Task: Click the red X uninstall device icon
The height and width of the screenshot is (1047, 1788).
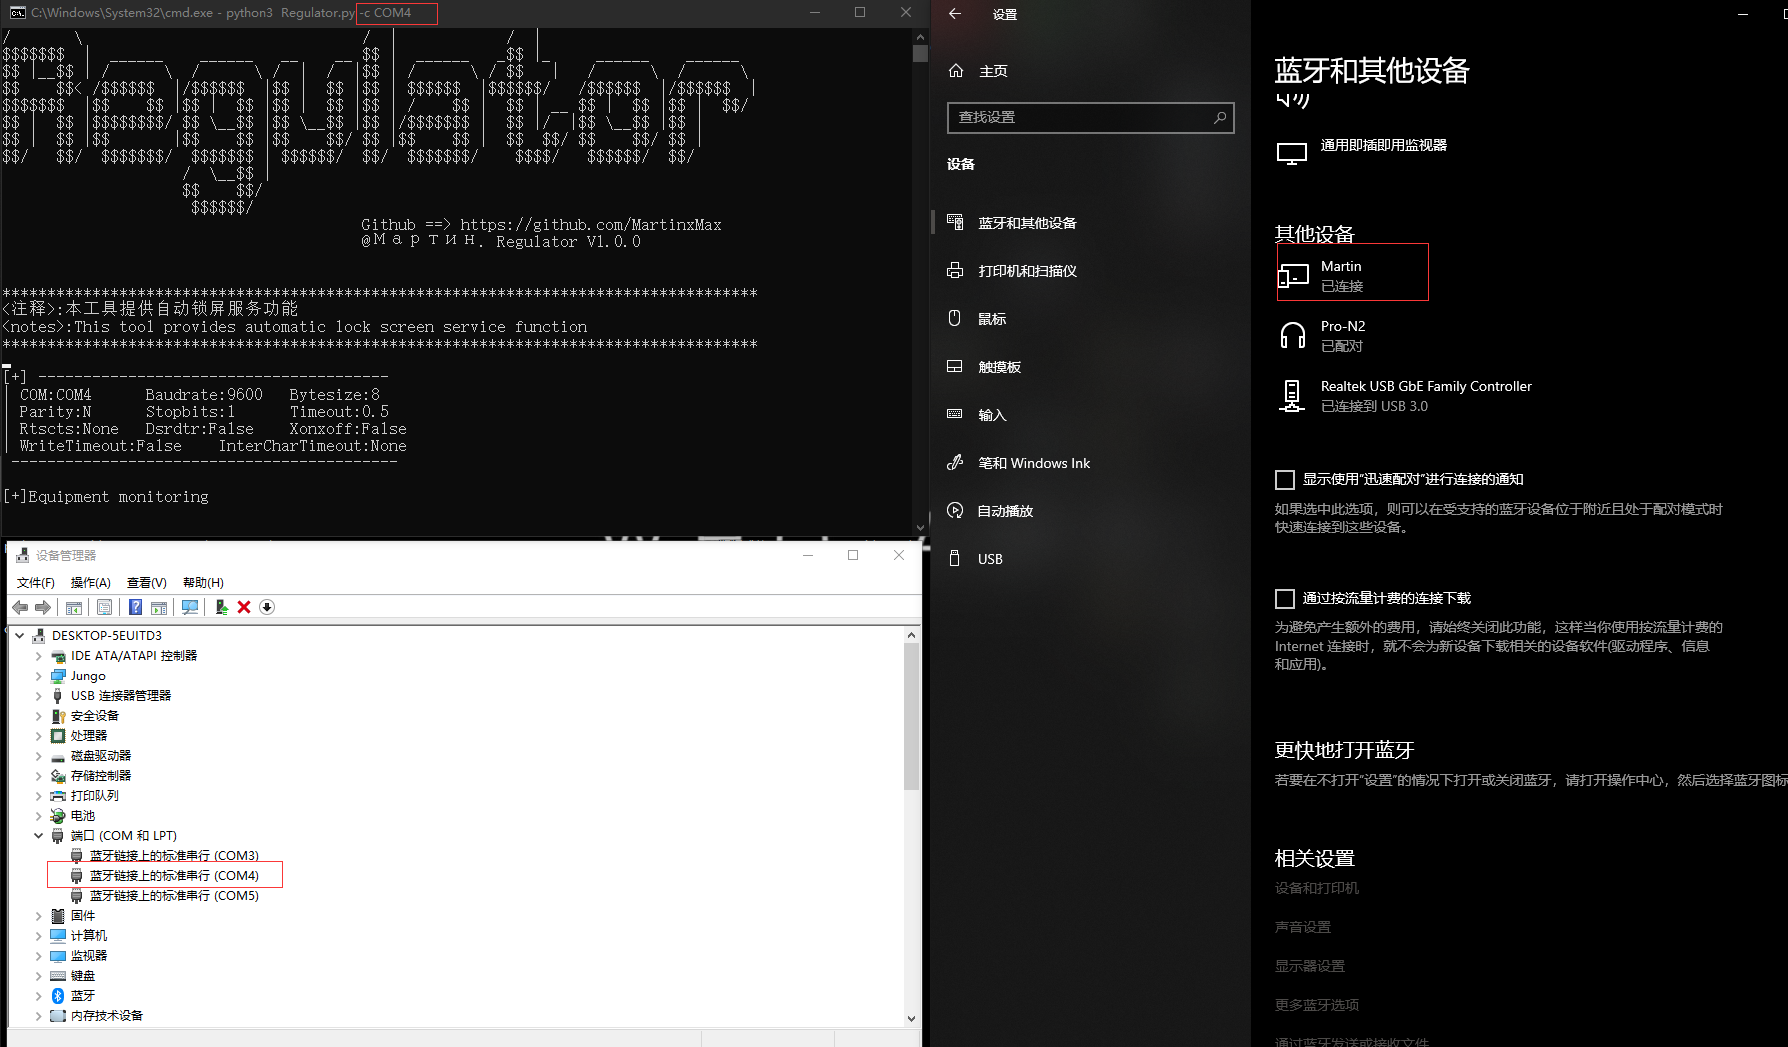Action: click(244, 607)
